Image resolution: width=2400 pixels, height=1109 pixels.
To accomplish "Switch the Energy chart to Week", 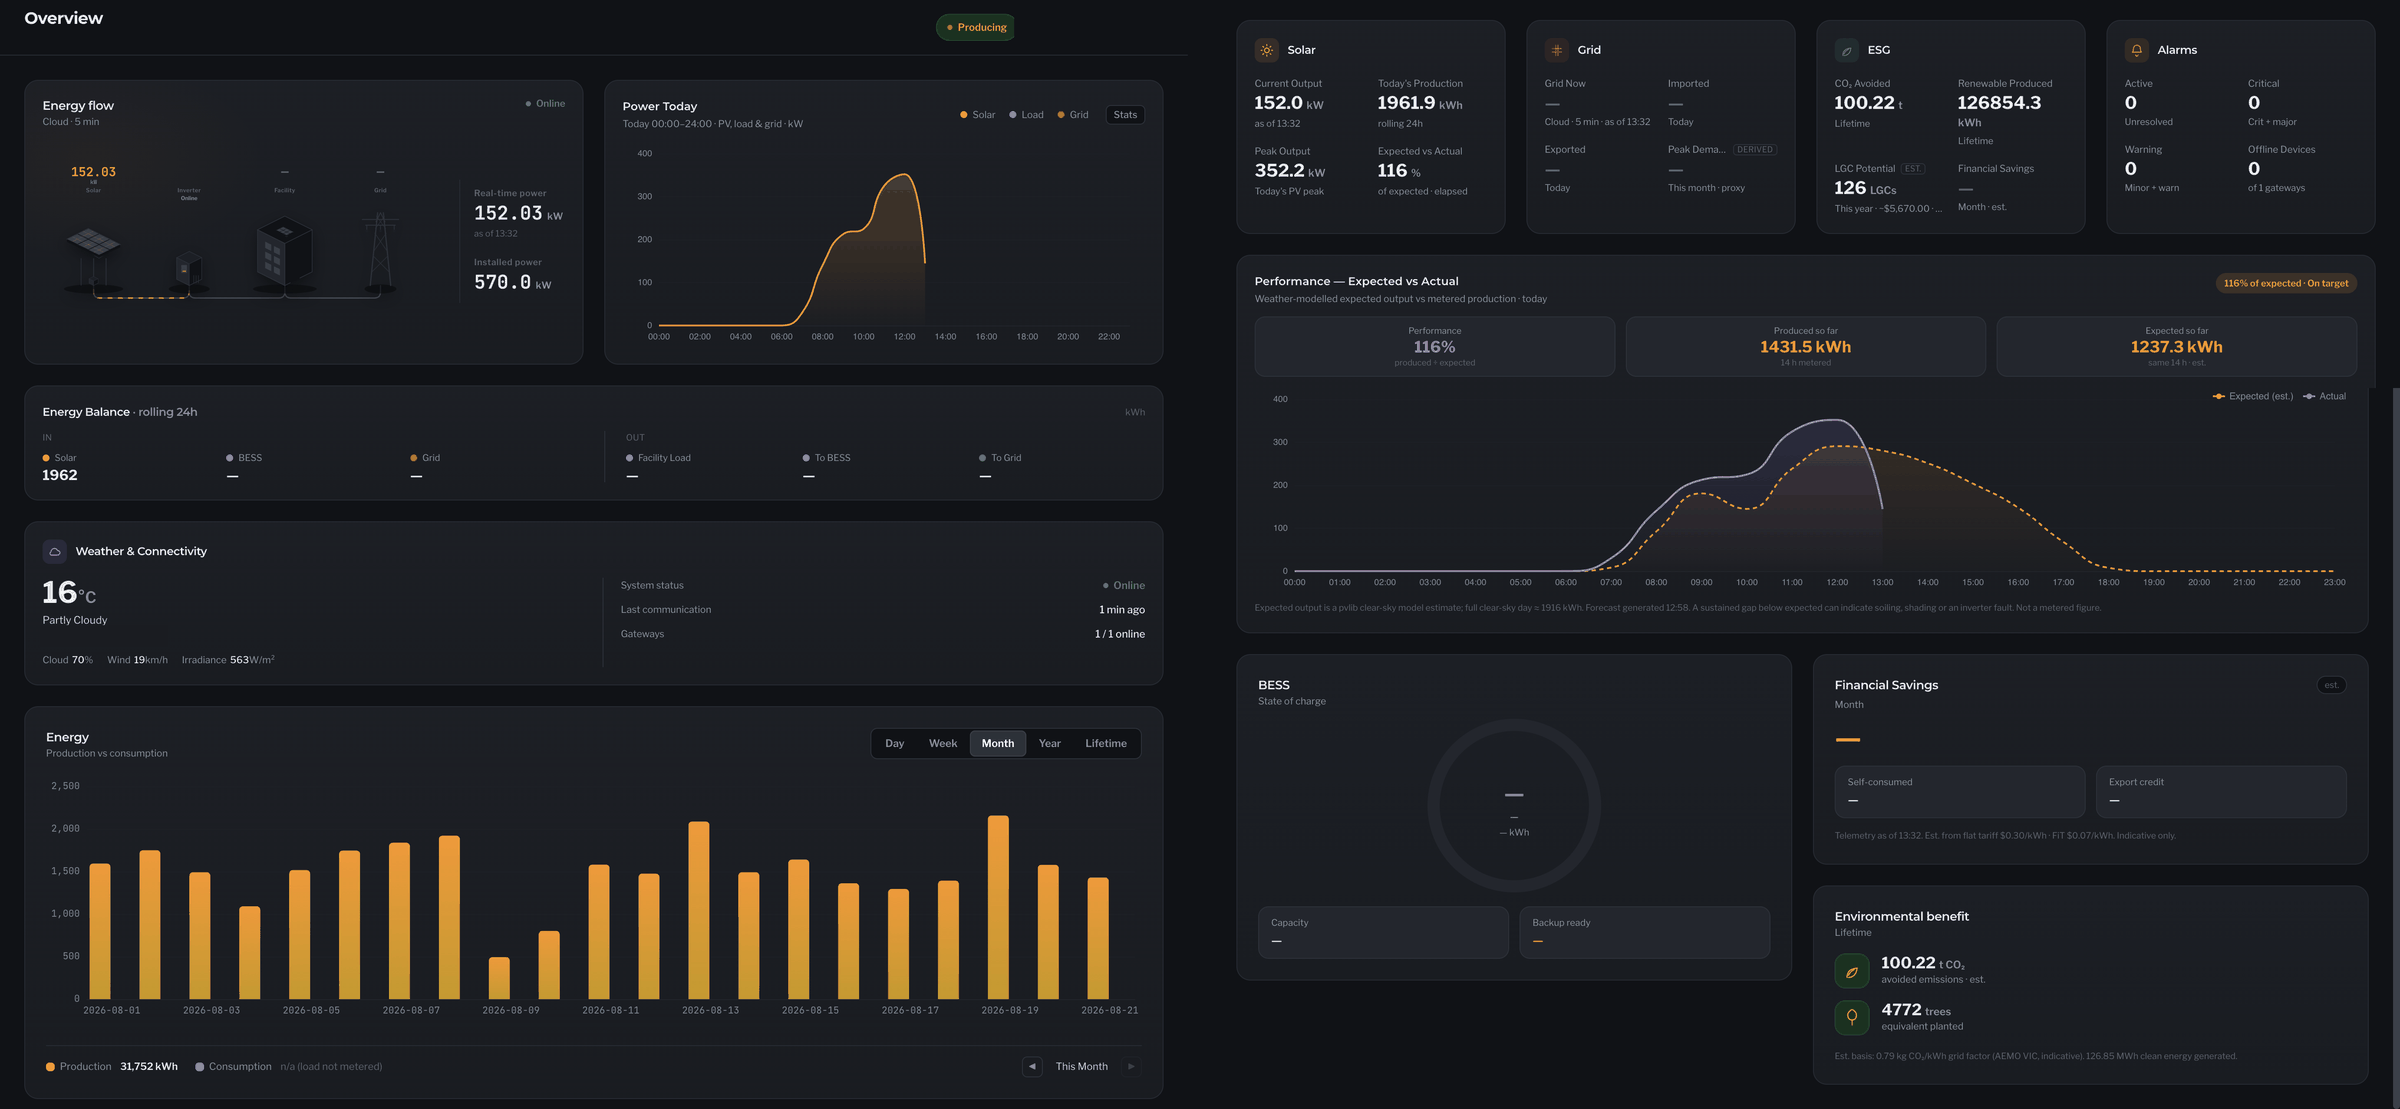I will click(x=943, y=743).
